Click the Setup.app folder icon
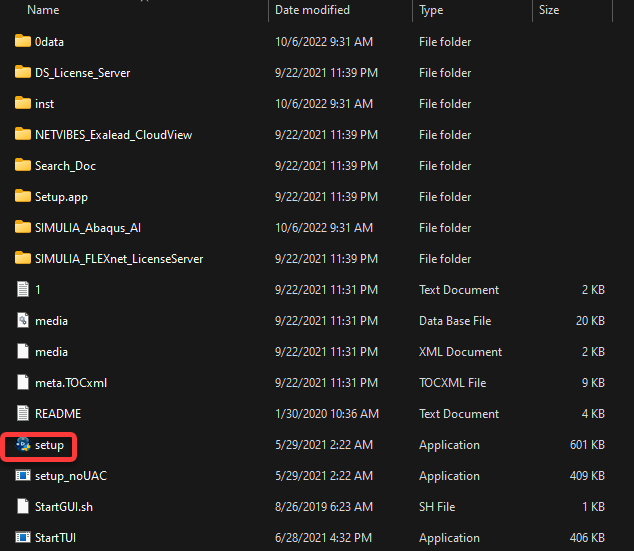 [23, 196]
